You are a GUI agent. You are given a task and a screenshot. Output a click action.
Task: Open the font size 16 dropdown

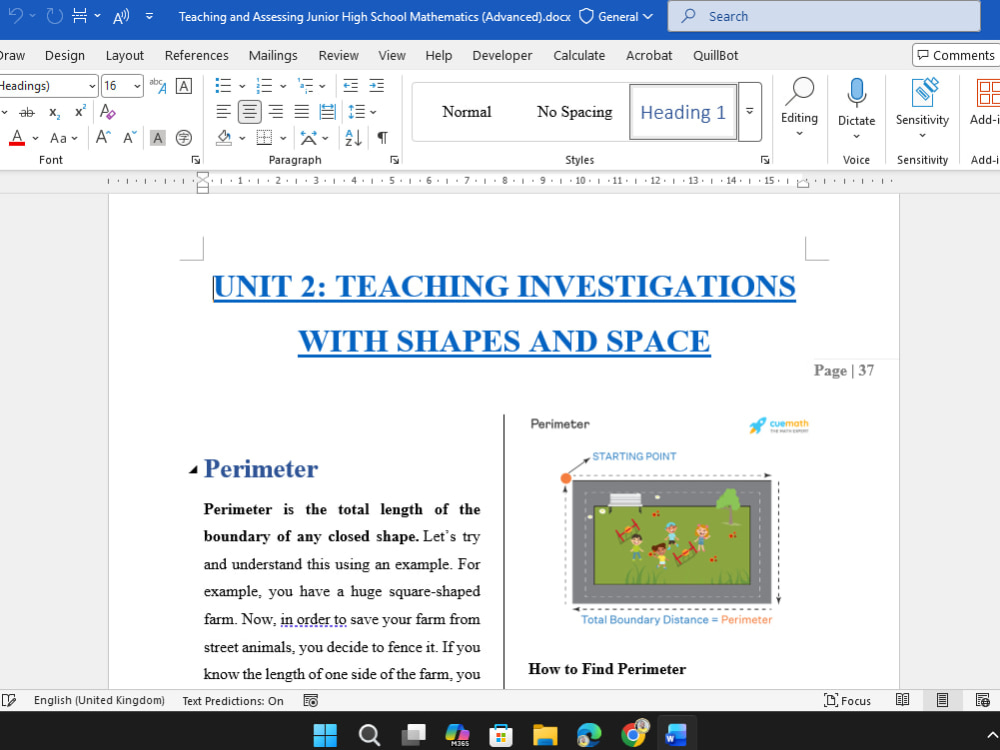pyautogui.click(x=137, y=85)
